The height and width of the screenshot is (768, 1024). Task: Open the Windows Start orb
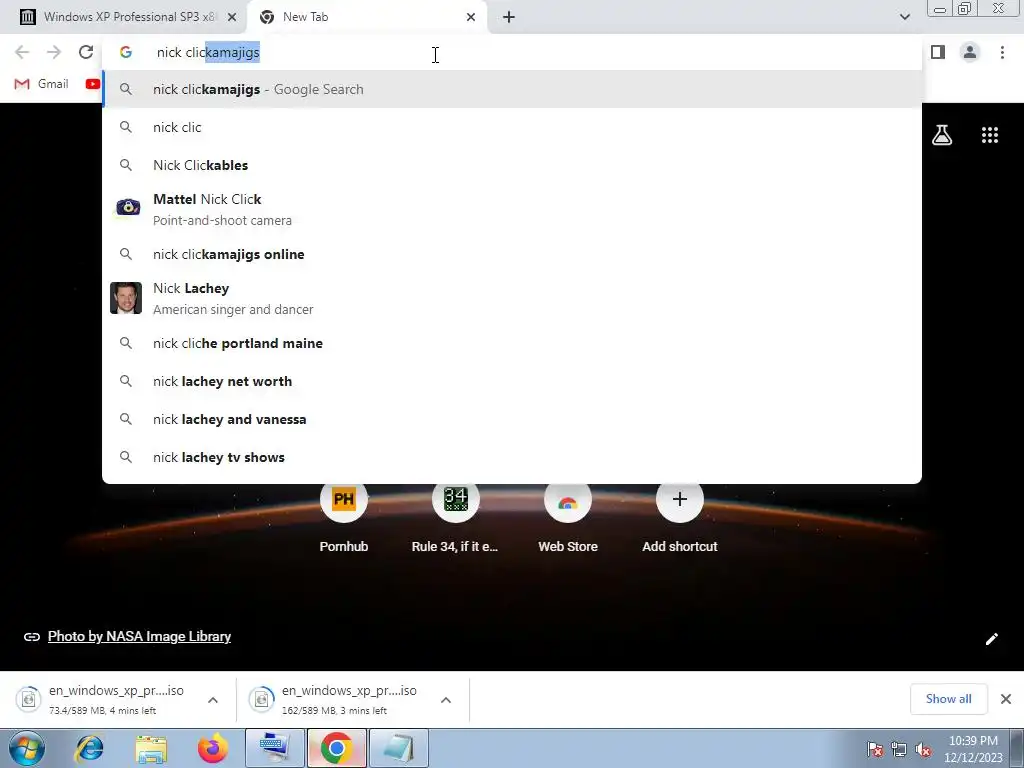click(x=27, y=748)
